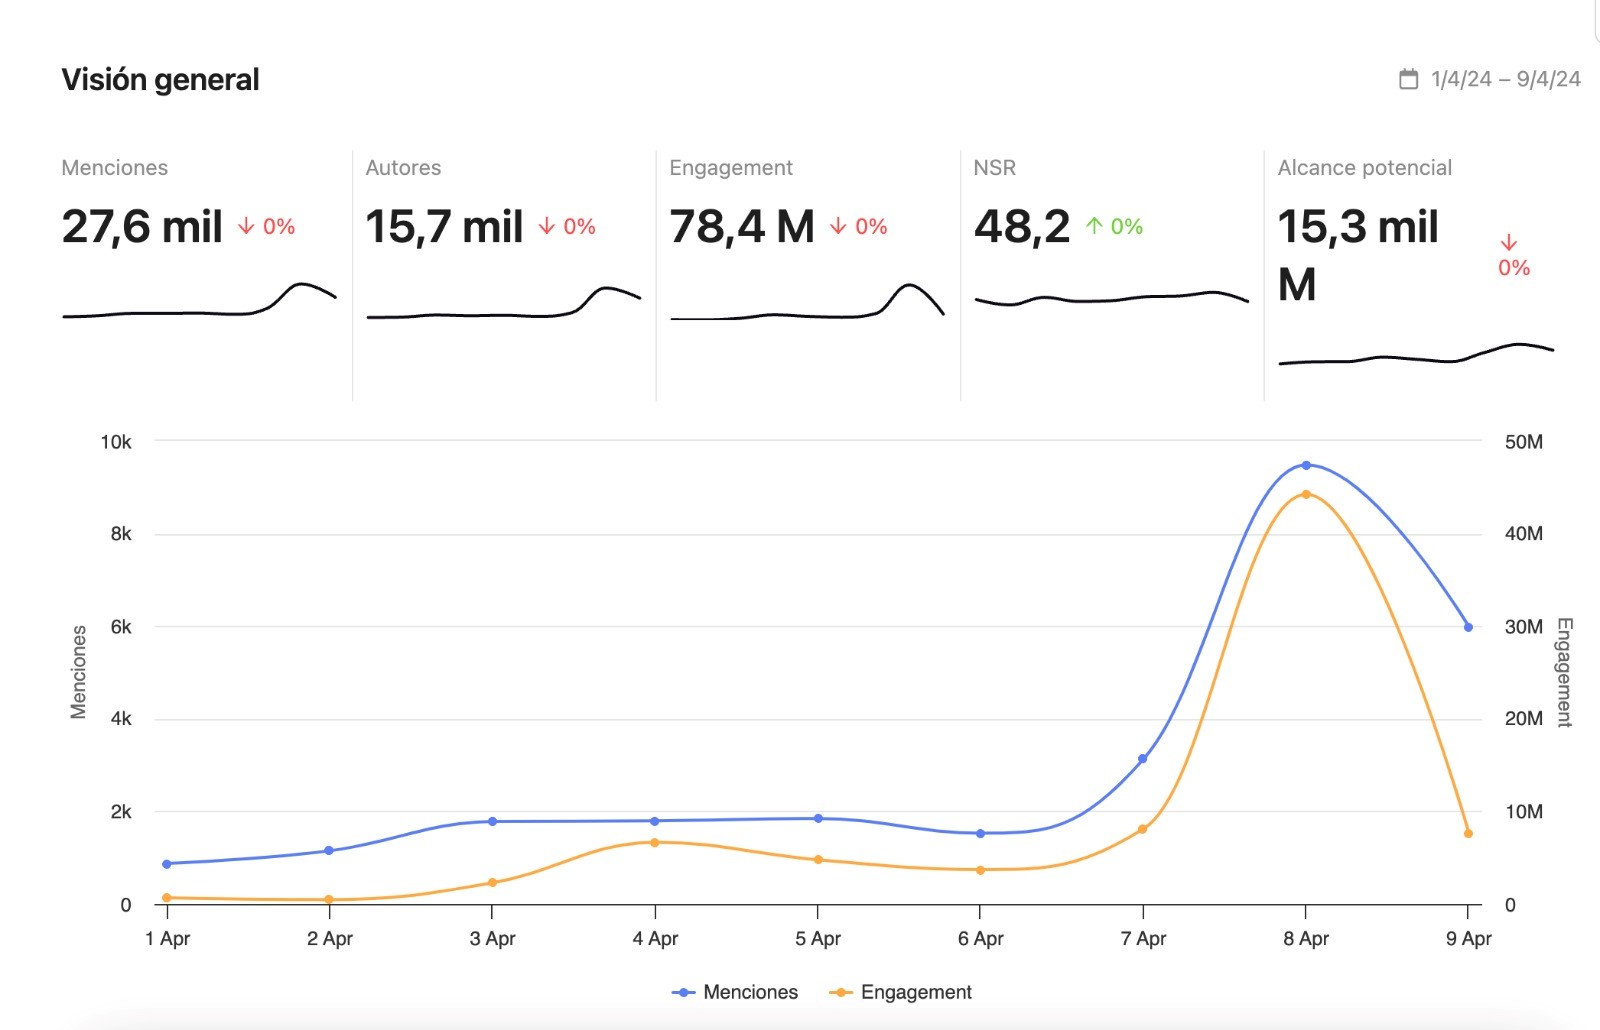
Task: Open the Autores sparkline trend
Action: click(503, 307)
